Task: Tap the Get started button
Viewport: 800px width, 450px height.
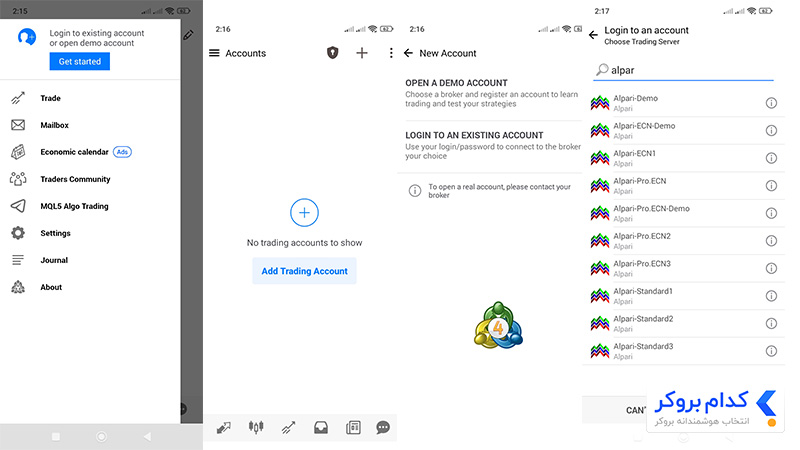Action: 80,61
